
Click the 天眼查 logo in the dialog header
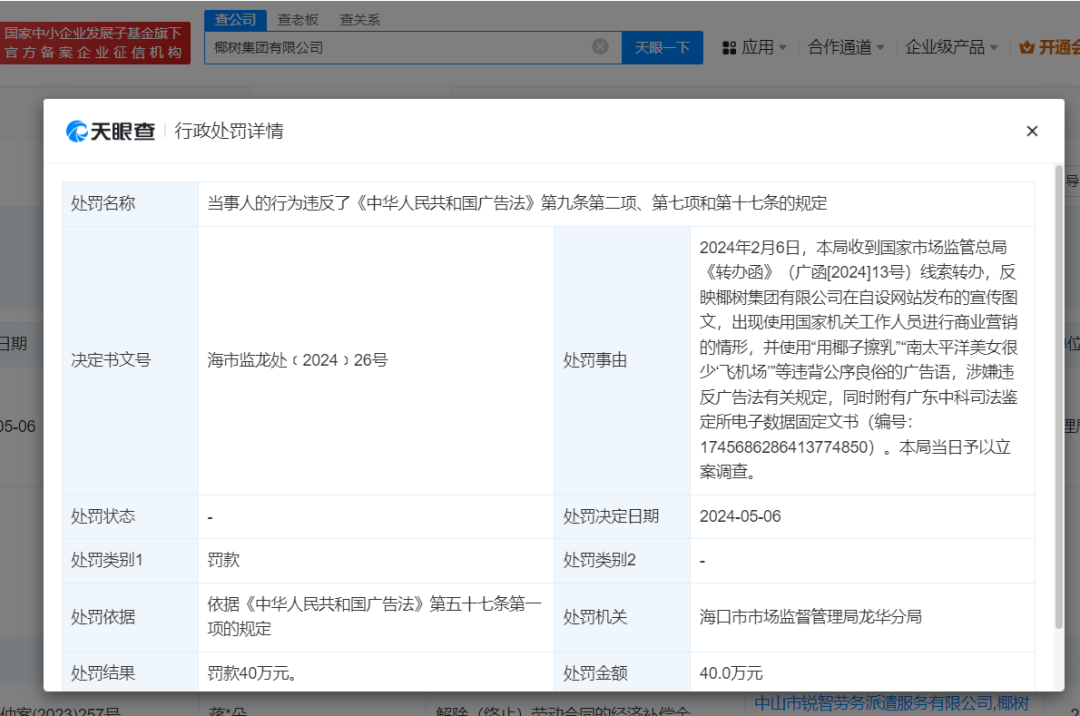(111, 131)
